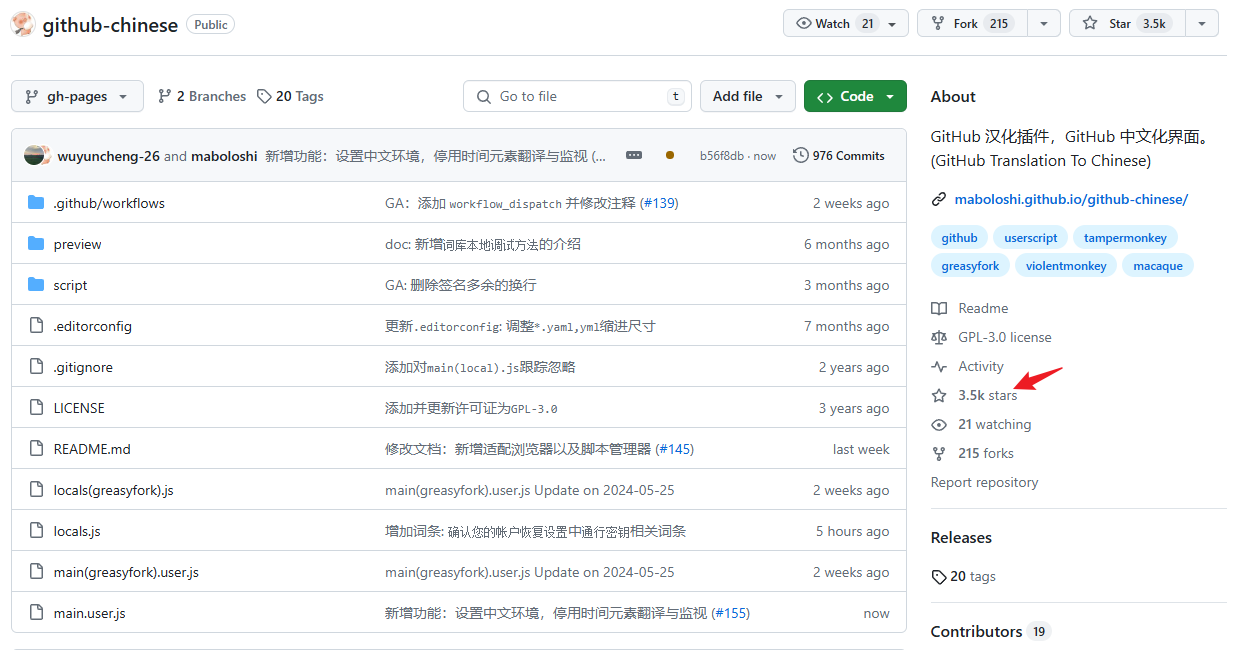Open the Add file dropdown
The height and width of the screenshot is (650, 1253).
748,96
